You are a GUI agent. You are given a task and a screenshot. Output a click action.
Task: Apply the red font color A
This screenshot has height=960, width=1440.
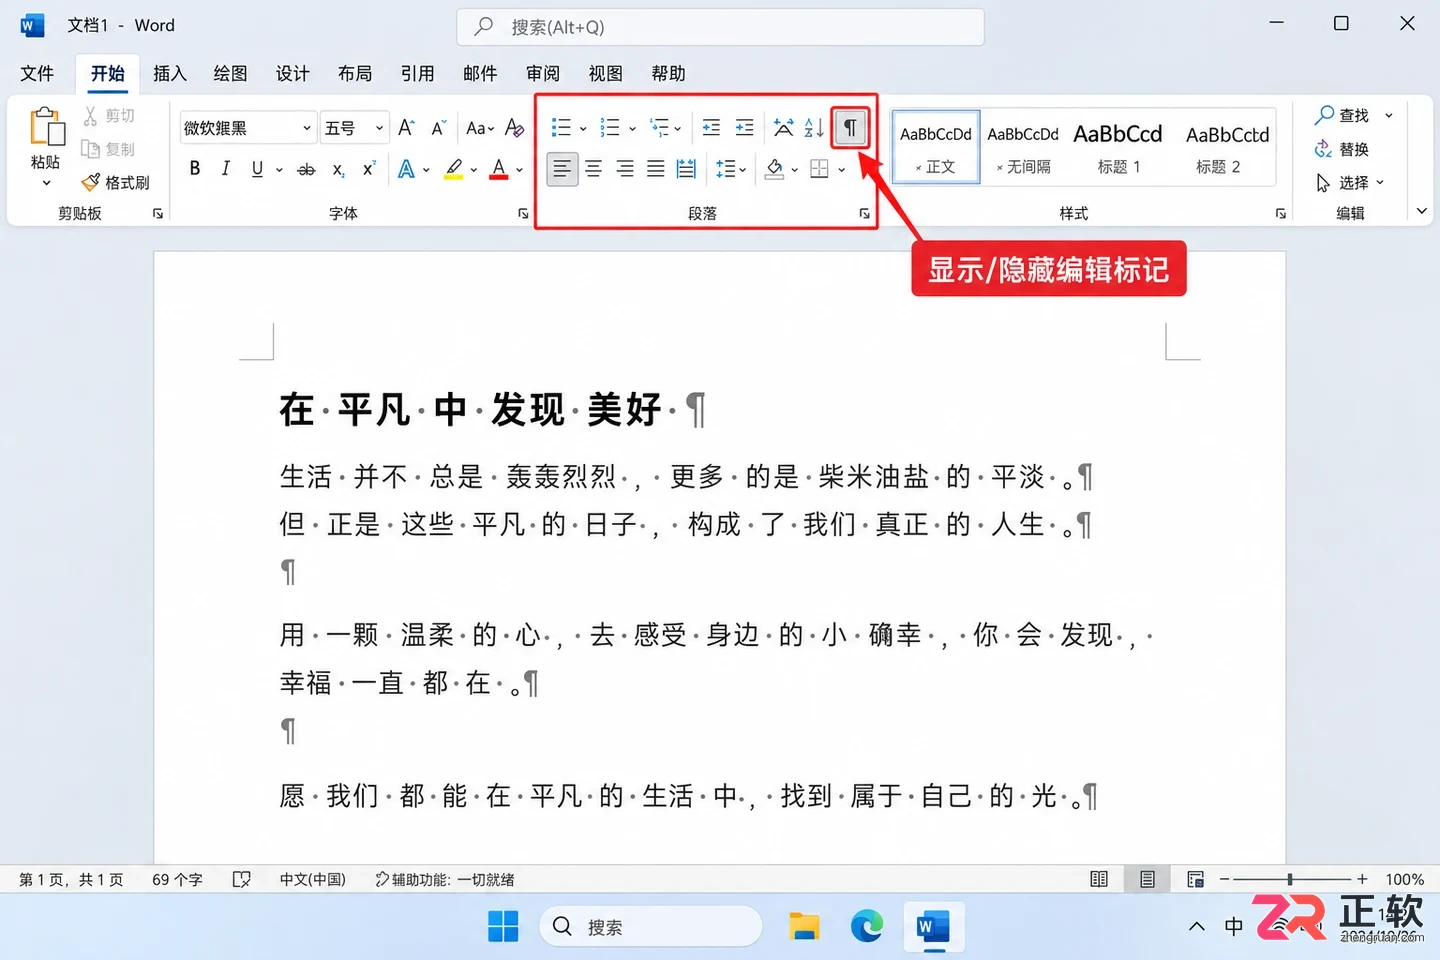click(x=499, y=169)
